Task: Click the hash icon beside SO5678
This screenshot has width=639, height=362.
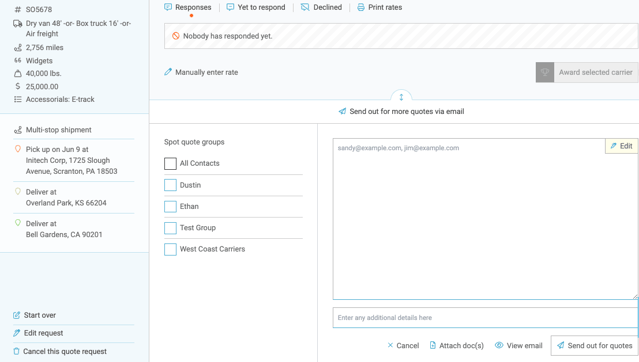Action: tap(18, 9)
